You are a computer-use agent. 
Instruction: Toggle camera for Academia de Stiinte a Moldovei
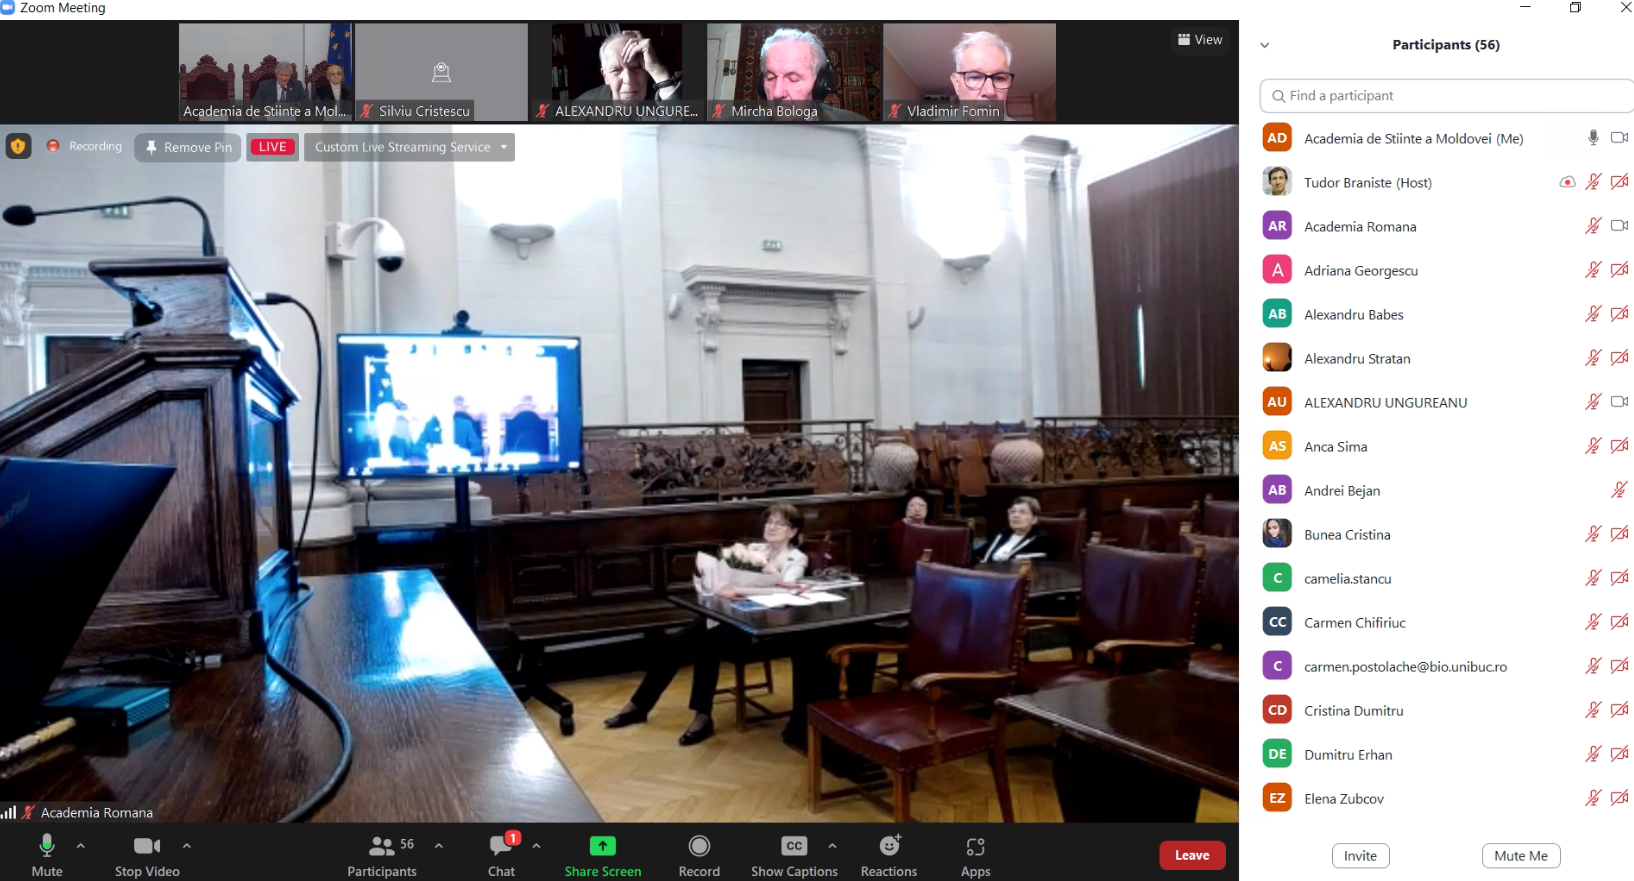point(1620,138)
